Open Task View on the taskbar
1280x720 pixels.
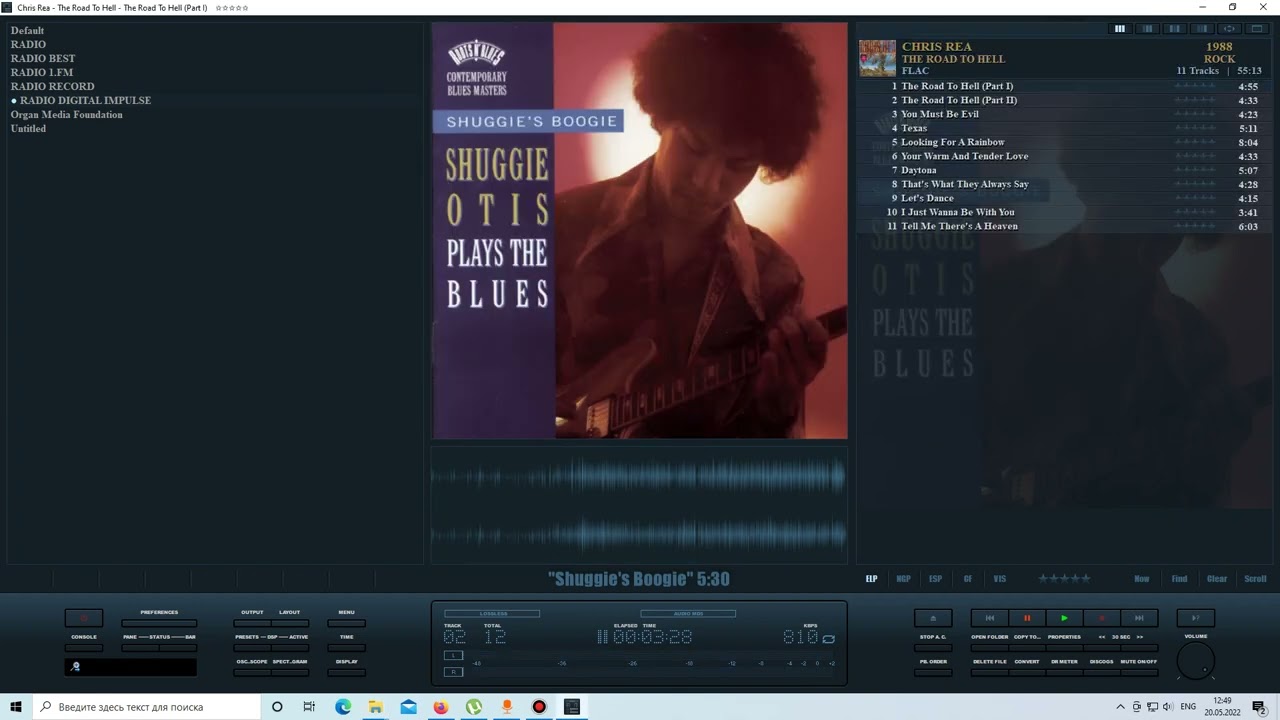[309, 707]
